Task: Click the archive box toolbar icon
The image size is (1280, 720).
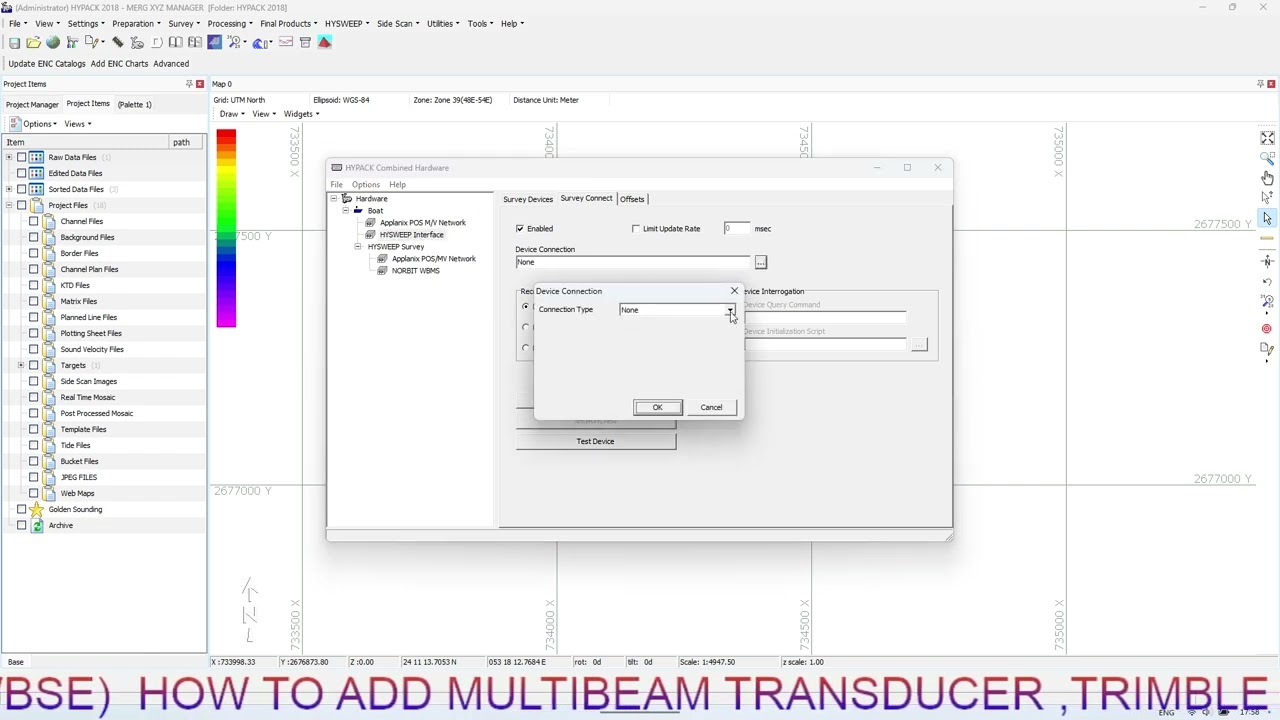Action: pos(306,43)
